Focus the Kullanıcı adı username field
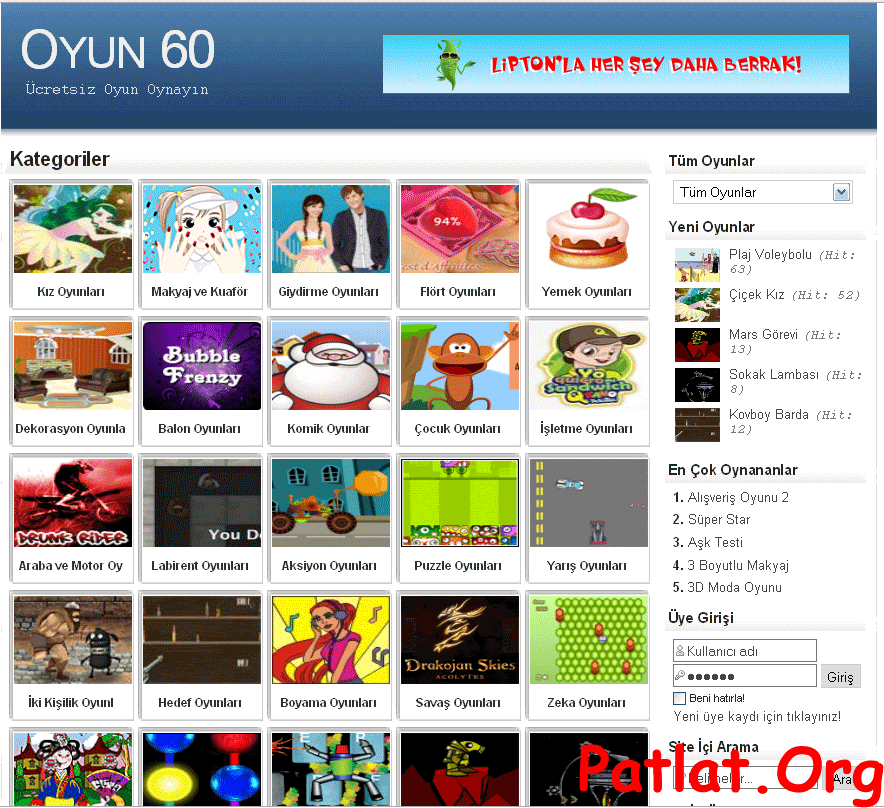884x808 pixels. tap(745, 651)
